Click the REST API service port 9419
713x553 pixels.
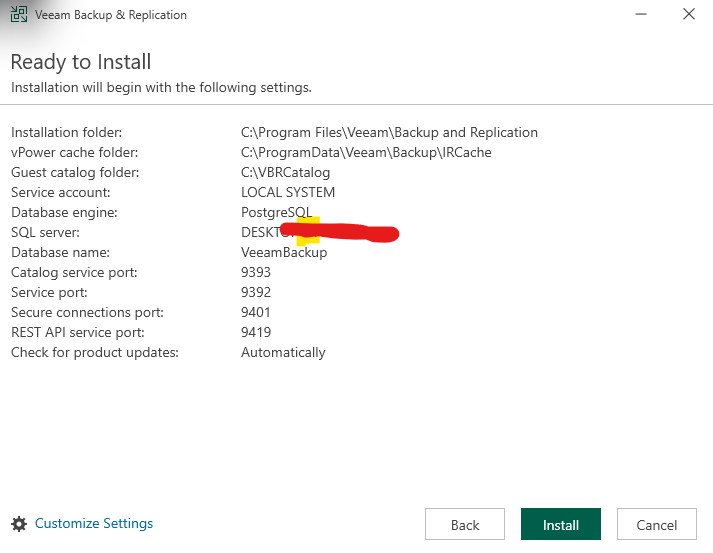point(256,332)
